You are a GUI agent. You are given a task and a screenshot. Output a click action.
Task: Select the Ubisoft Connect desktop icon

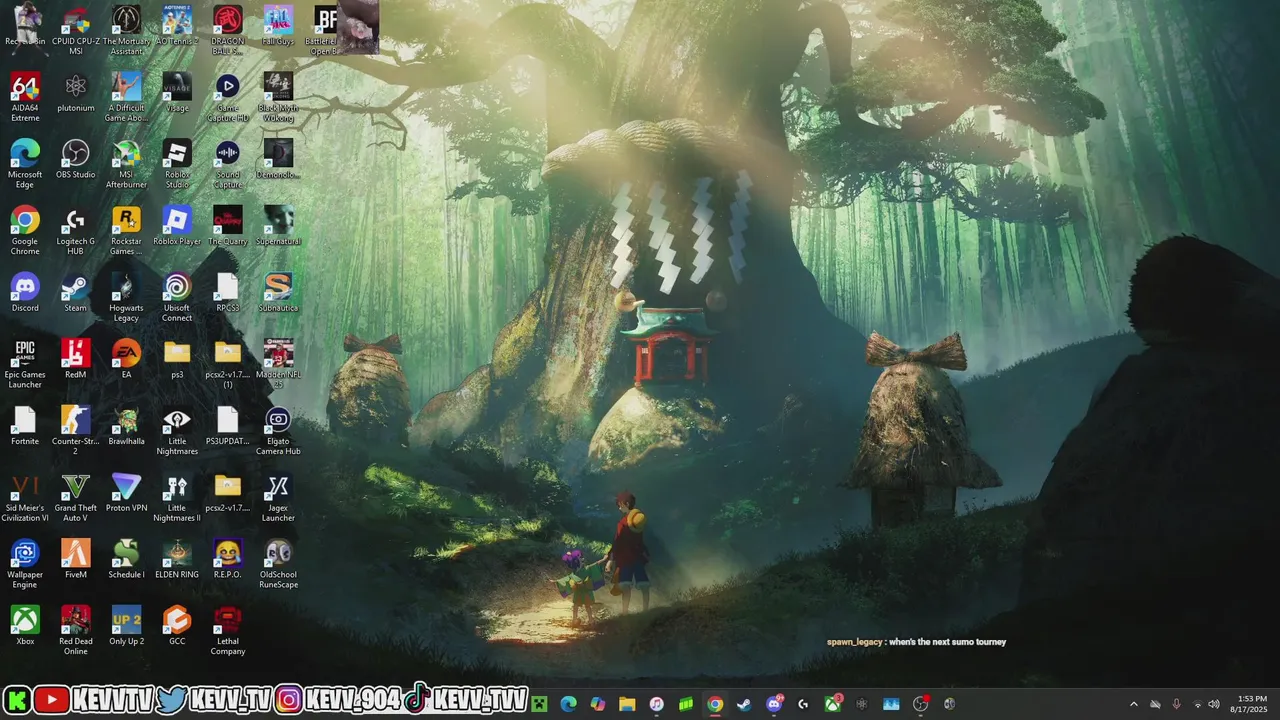(177, 298)
